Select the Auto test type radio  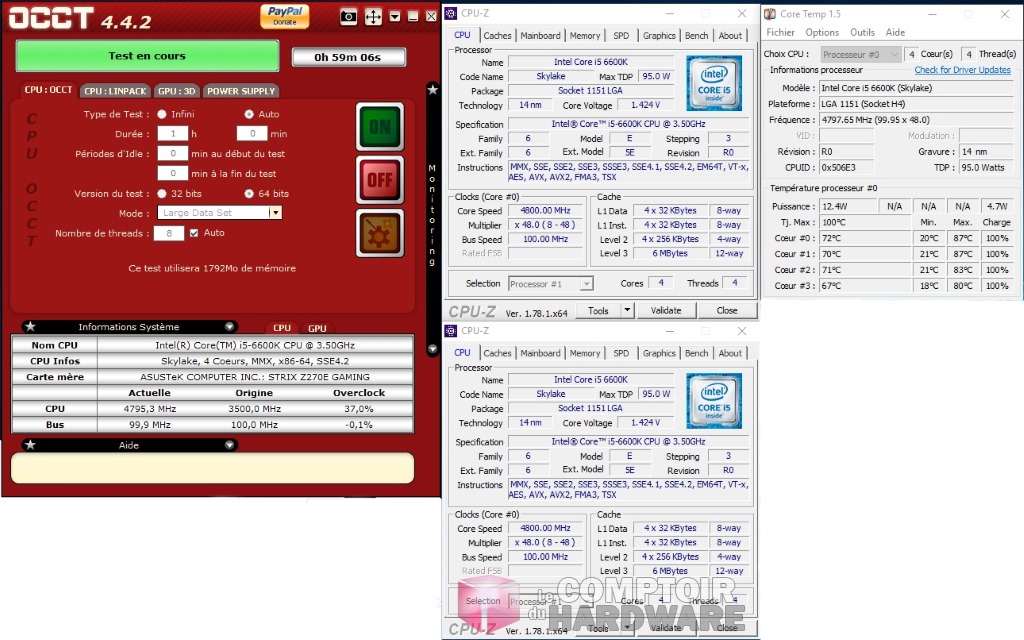coord(249,114)
